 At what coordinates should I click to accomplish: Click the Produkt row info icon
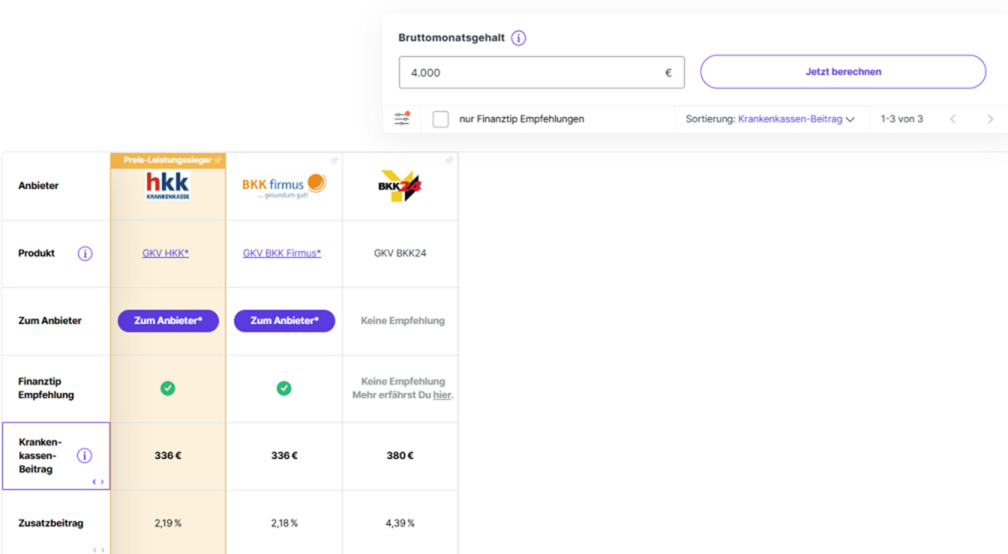[85, 253]
